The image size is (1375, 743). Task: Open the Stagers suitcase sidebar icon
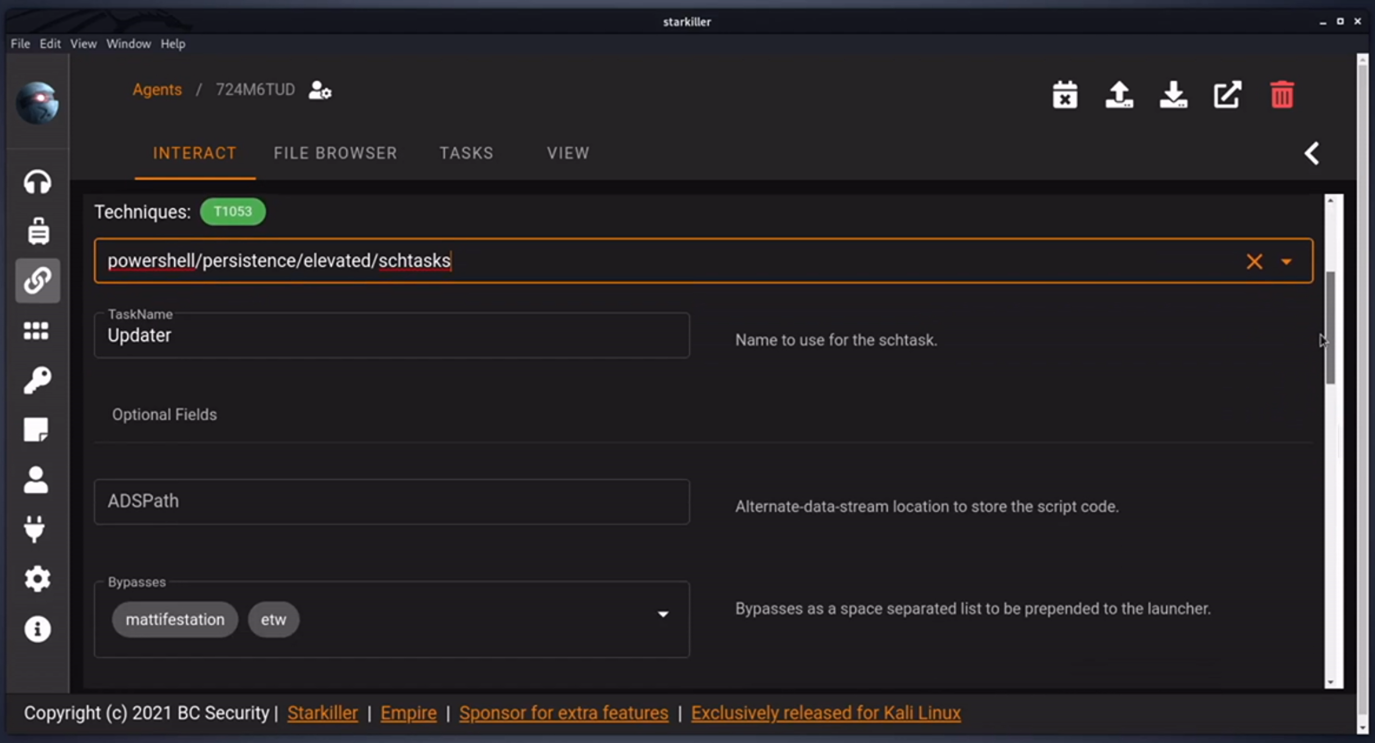pos(38,231)
